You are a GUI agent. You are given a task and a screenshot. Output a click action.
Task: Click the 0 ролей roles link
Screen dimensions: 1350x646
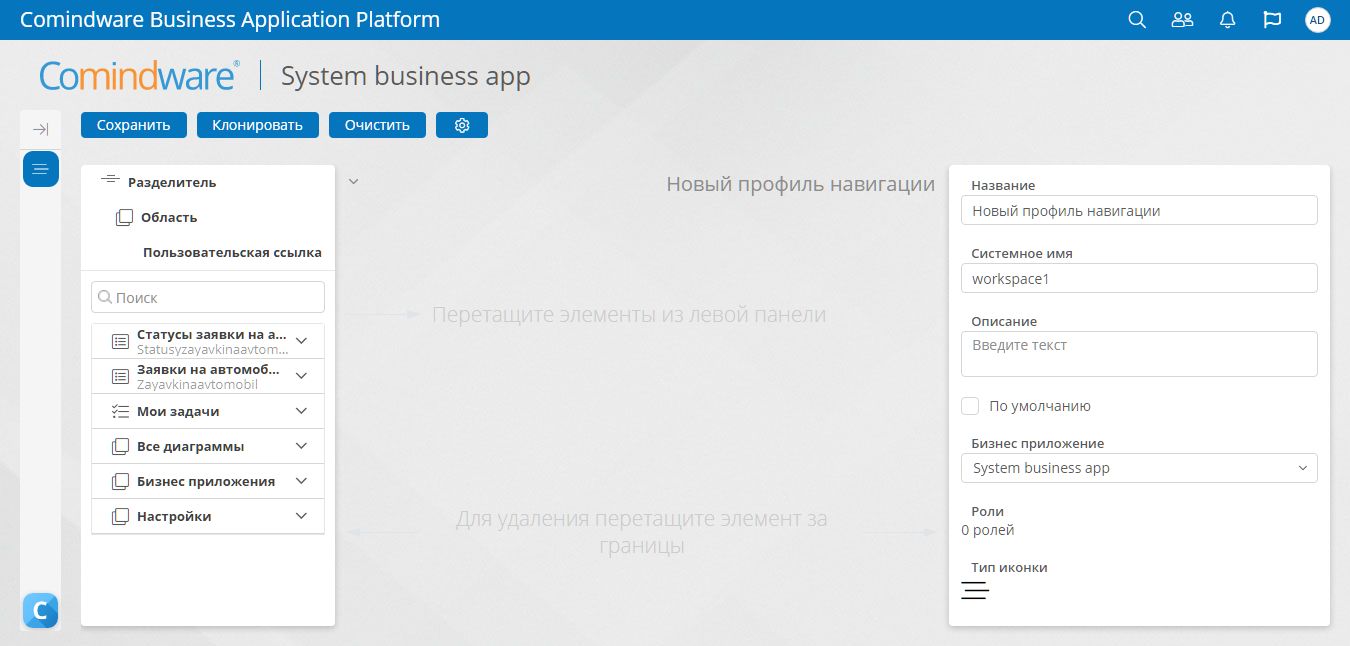coord(988,530)
